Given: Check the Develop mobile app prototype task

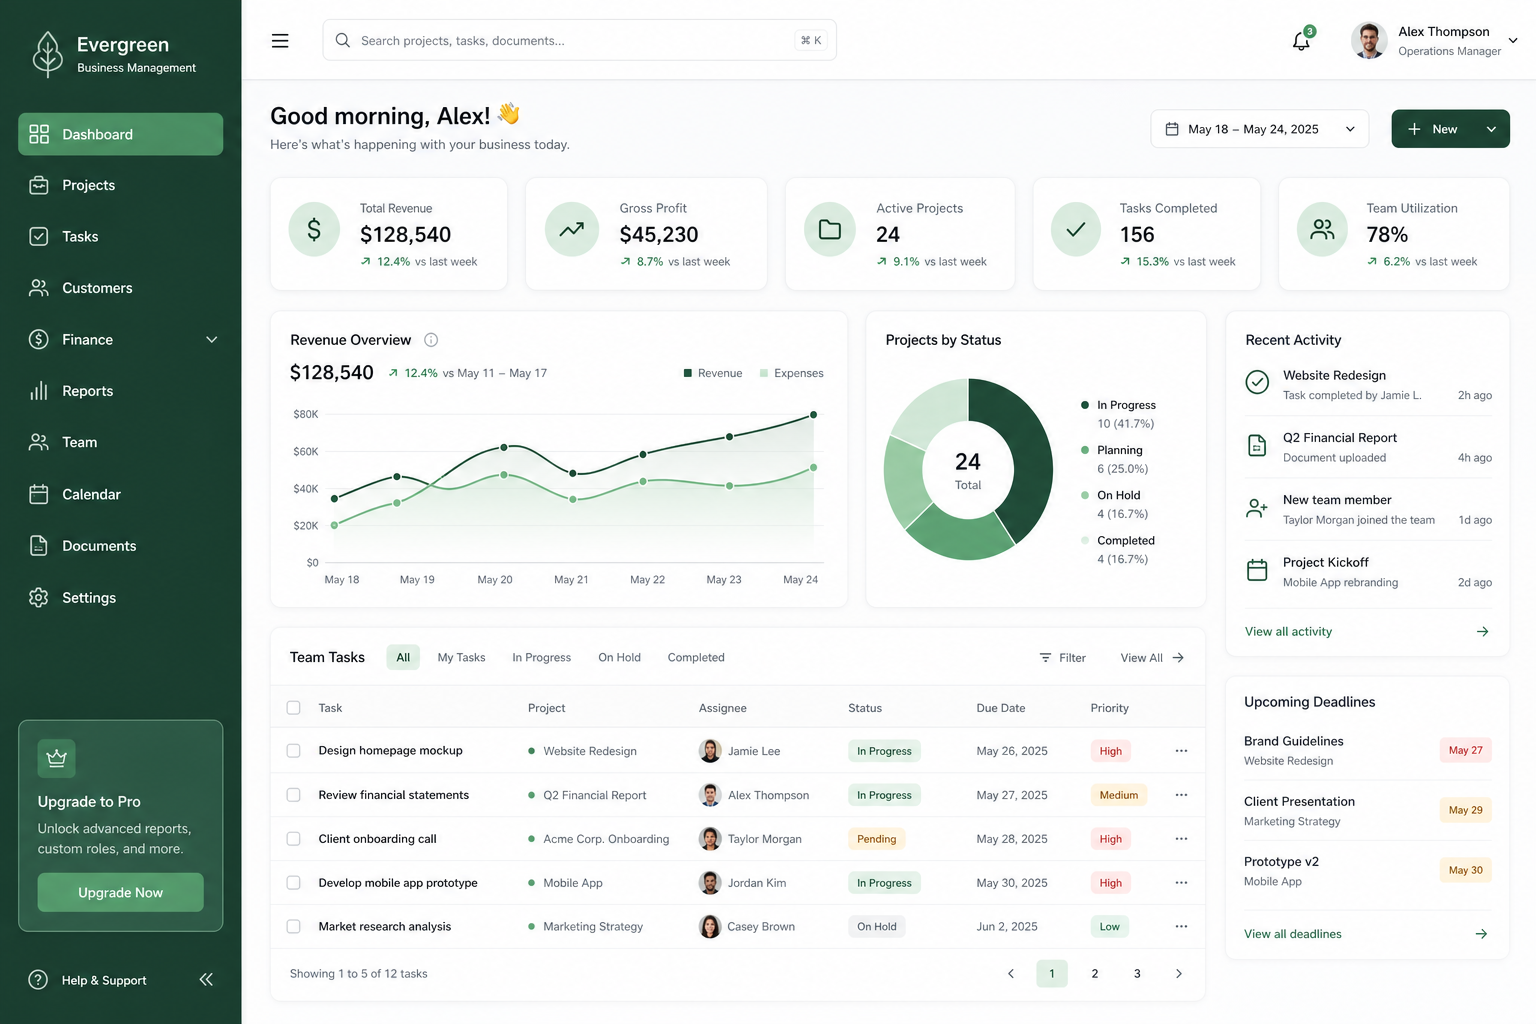Looking at the screenshot, I should coord(293,883).
